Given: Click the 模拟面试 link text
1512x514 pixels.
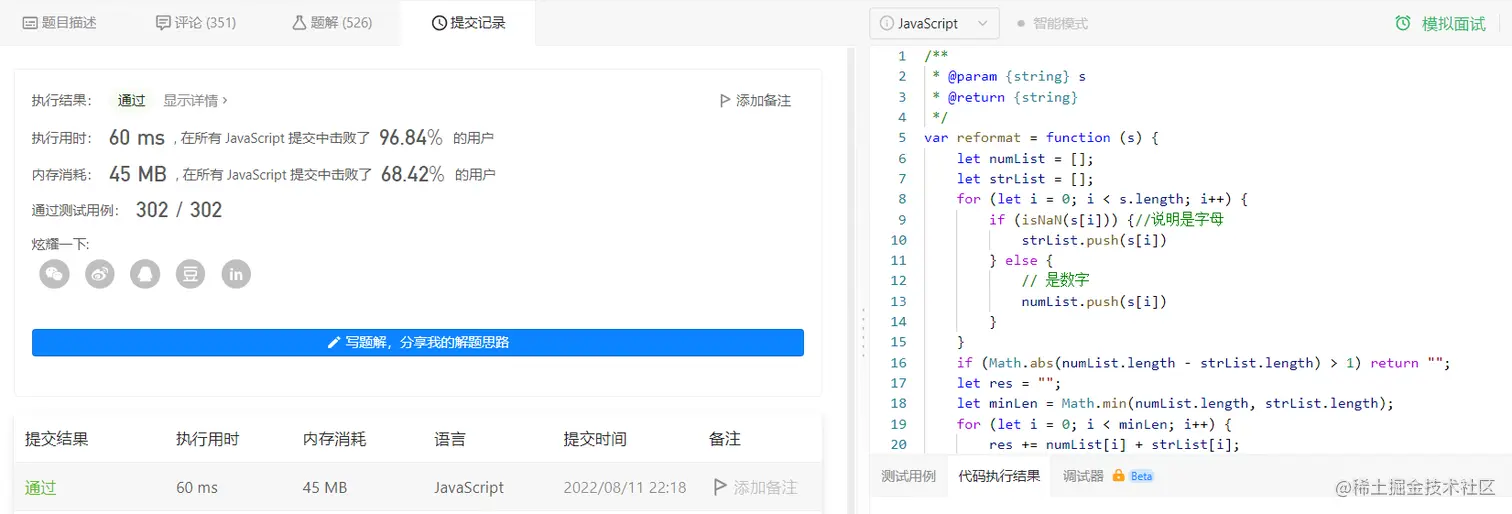Looking at the screenshot, I should (1454, 24).
